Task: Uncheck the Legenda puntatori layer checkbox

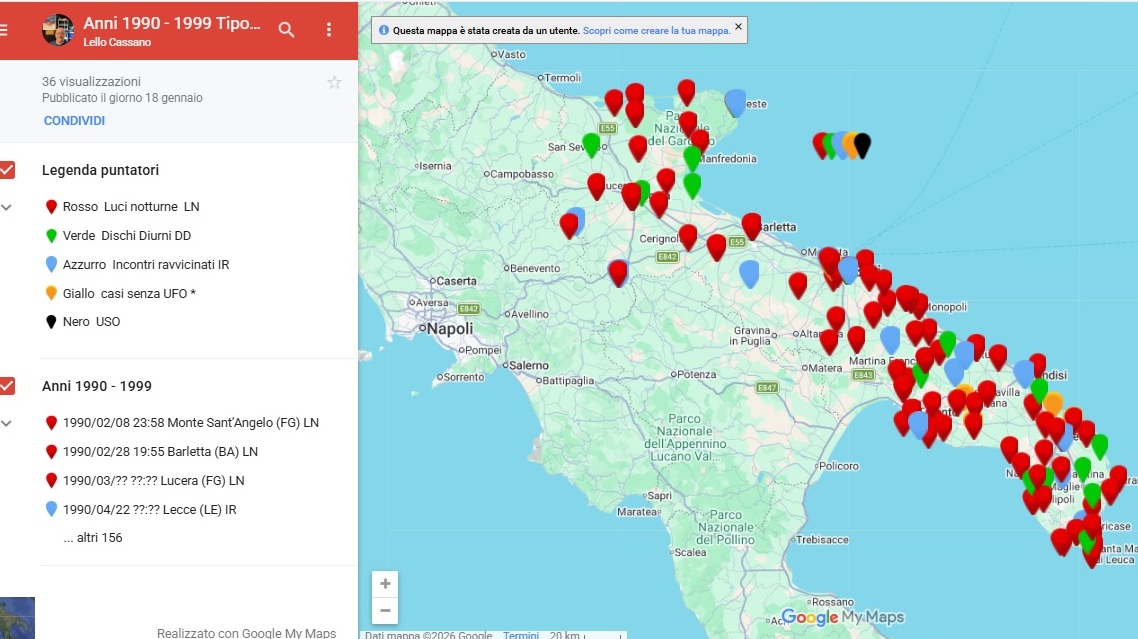Action: click(7, 170)
